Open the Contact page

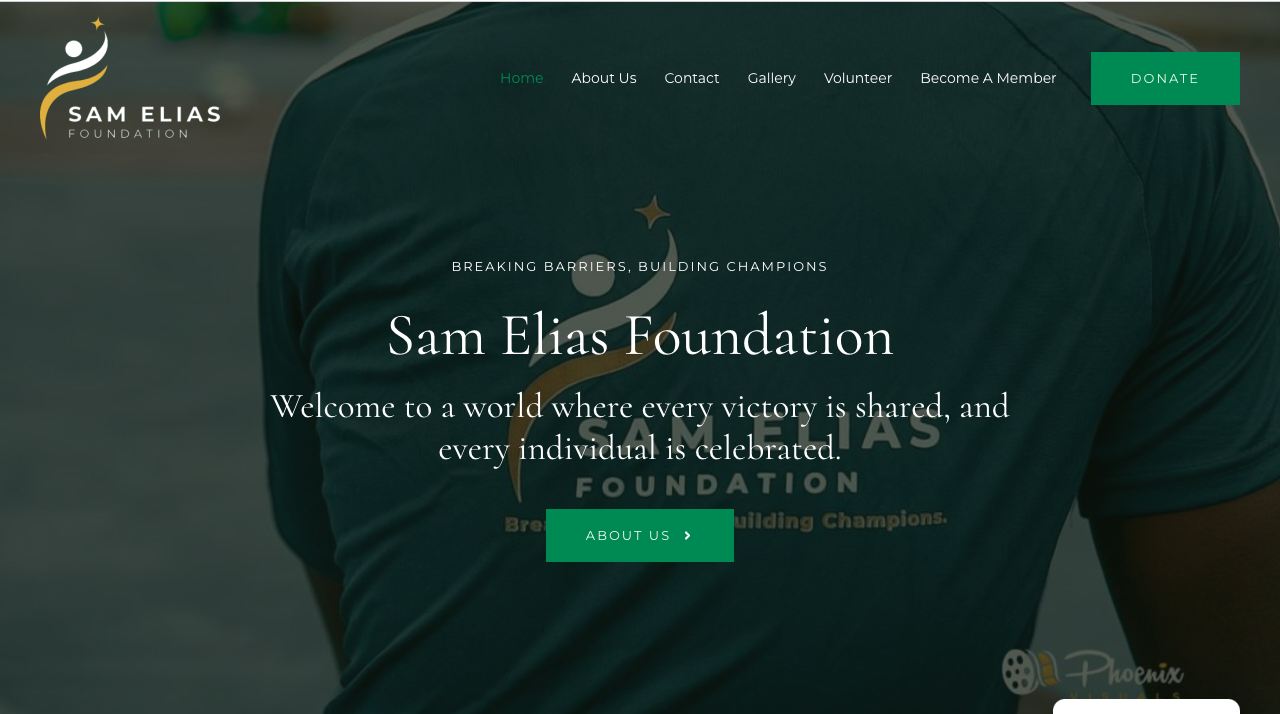point(692,78)
